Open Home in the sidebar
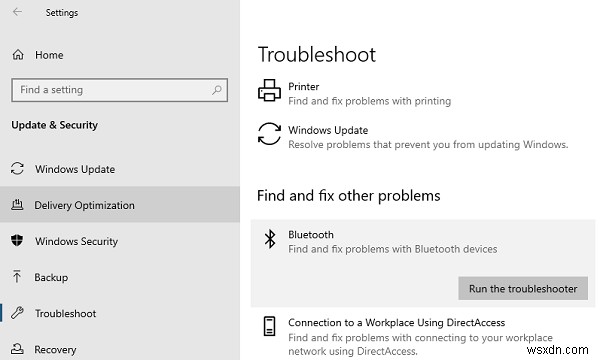 49,55
